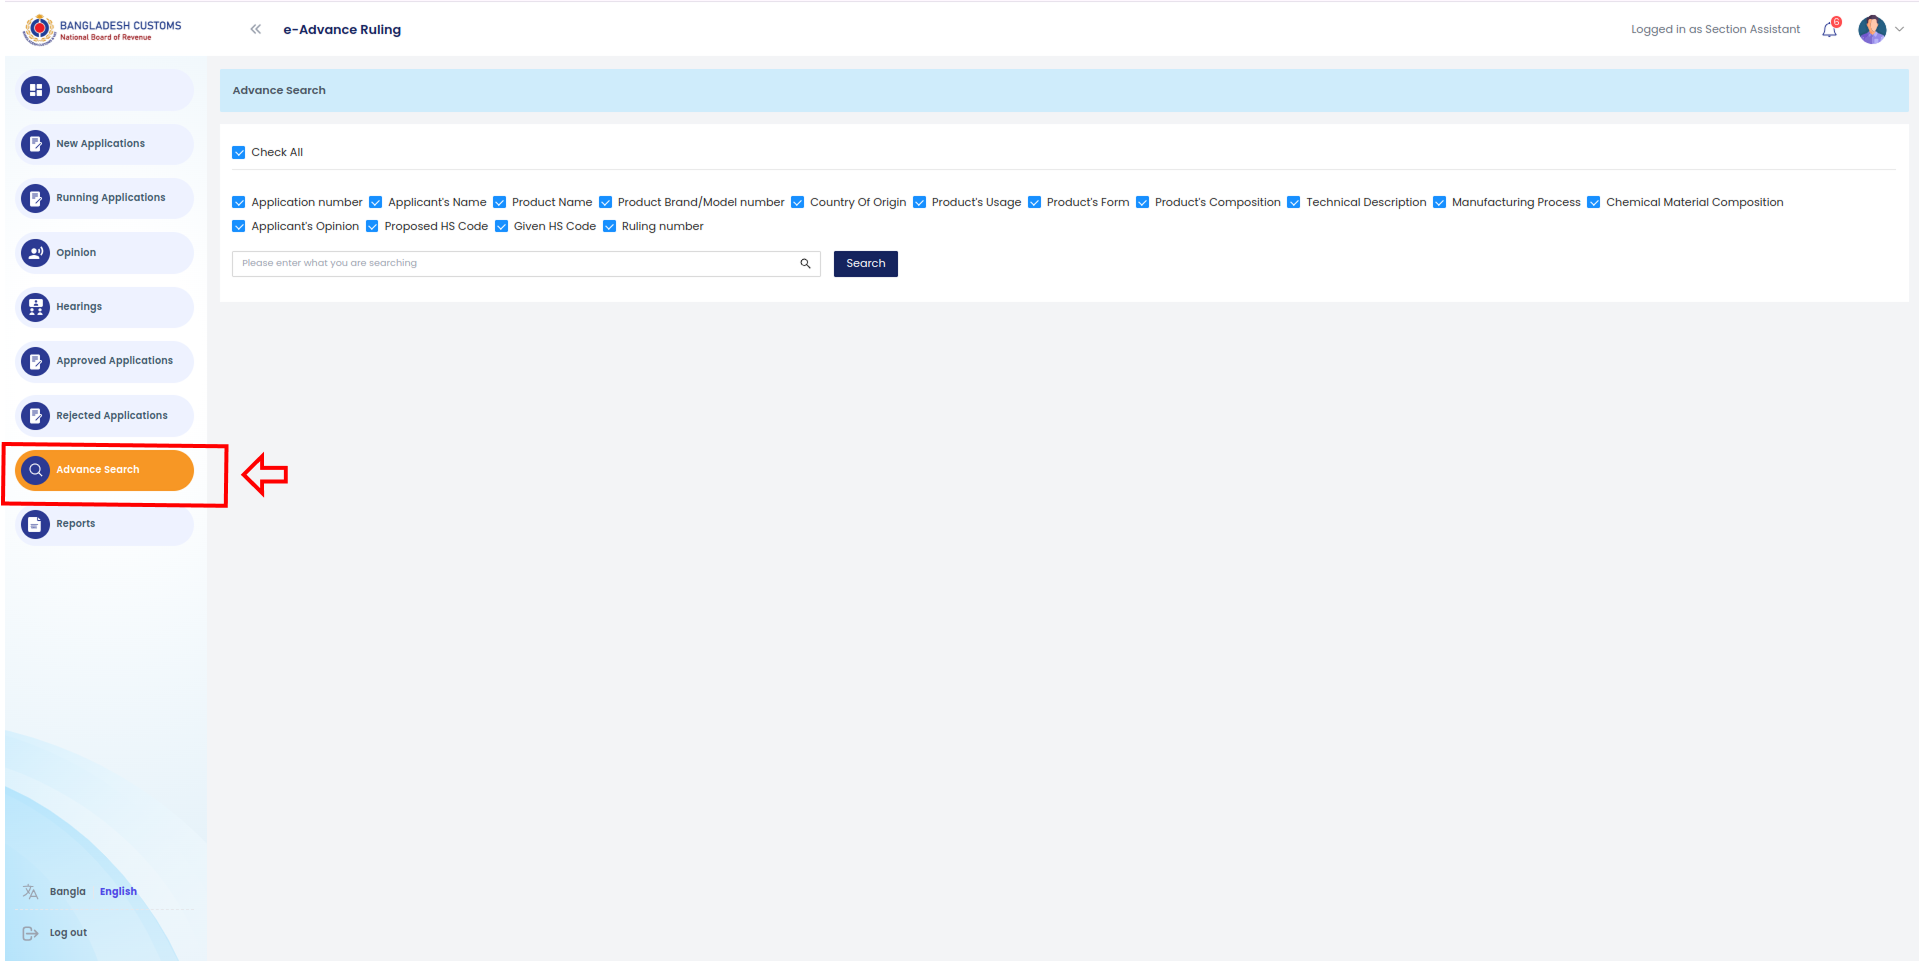Focus the search text input field

tap(526, 264)
